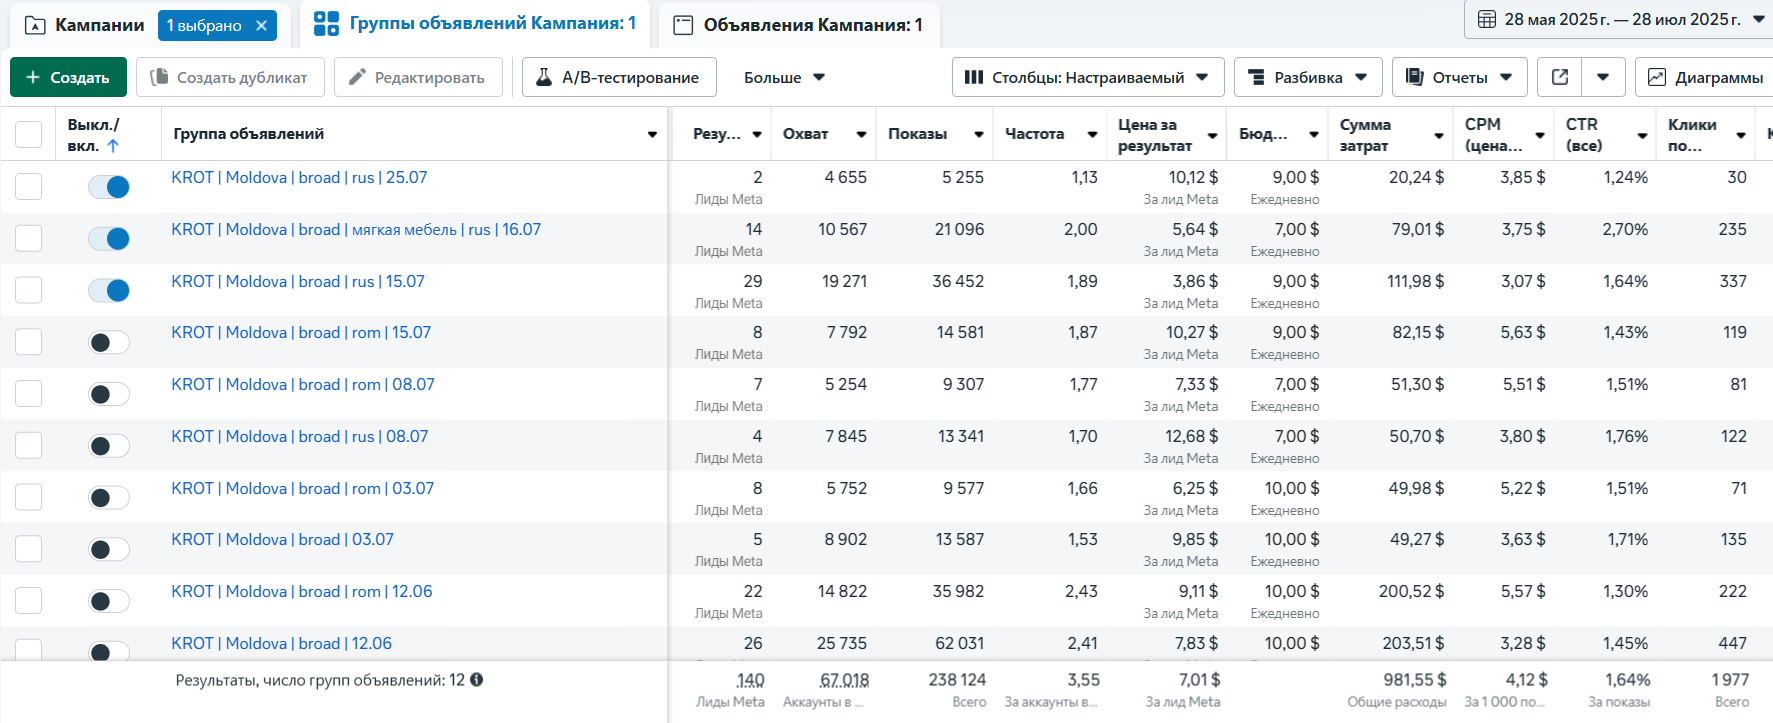Click the calendar icon in date range picker
Viewport: 1773px width, 723px height.
1486,19
